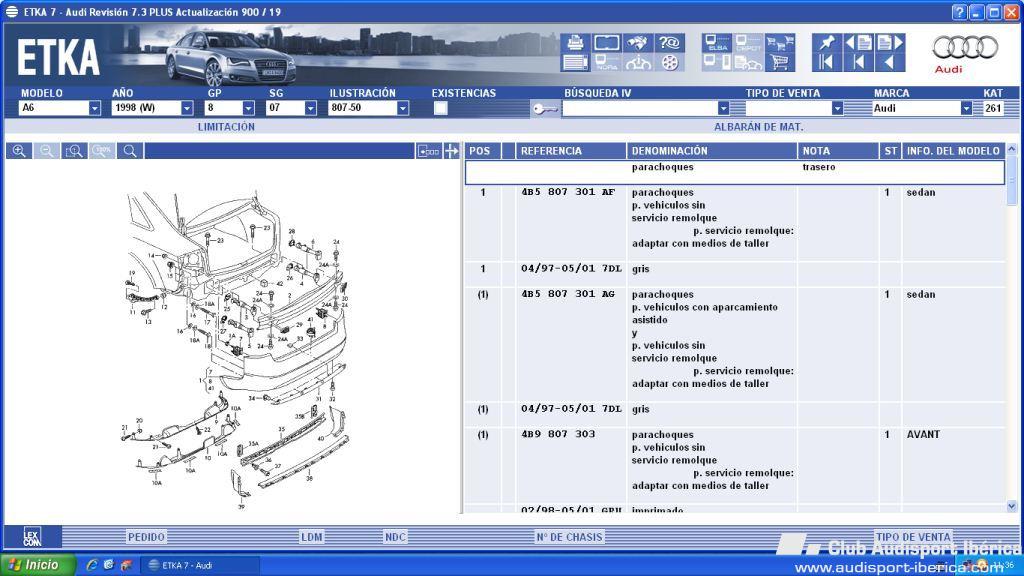Open the parts list icon below the printer
1024x576 pixels.
click(x=575, y=63)
